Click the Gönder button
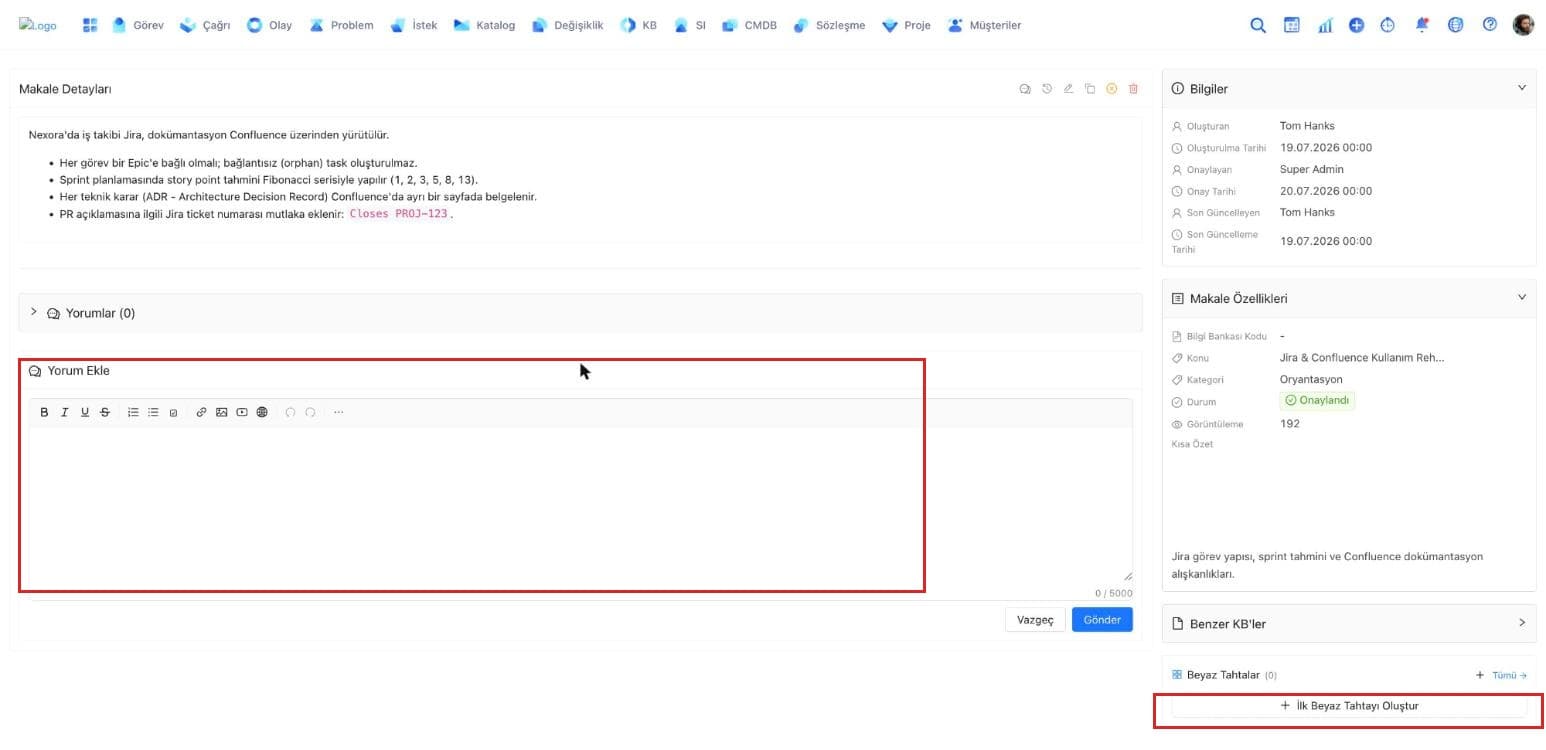 (1102, 620)
